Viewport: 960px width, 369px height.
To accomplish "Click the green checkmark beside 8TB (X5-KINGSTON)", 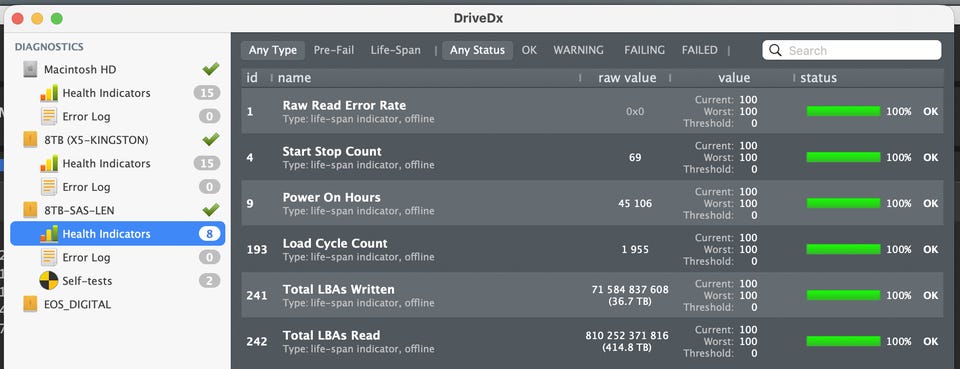I will click(211, 140).
